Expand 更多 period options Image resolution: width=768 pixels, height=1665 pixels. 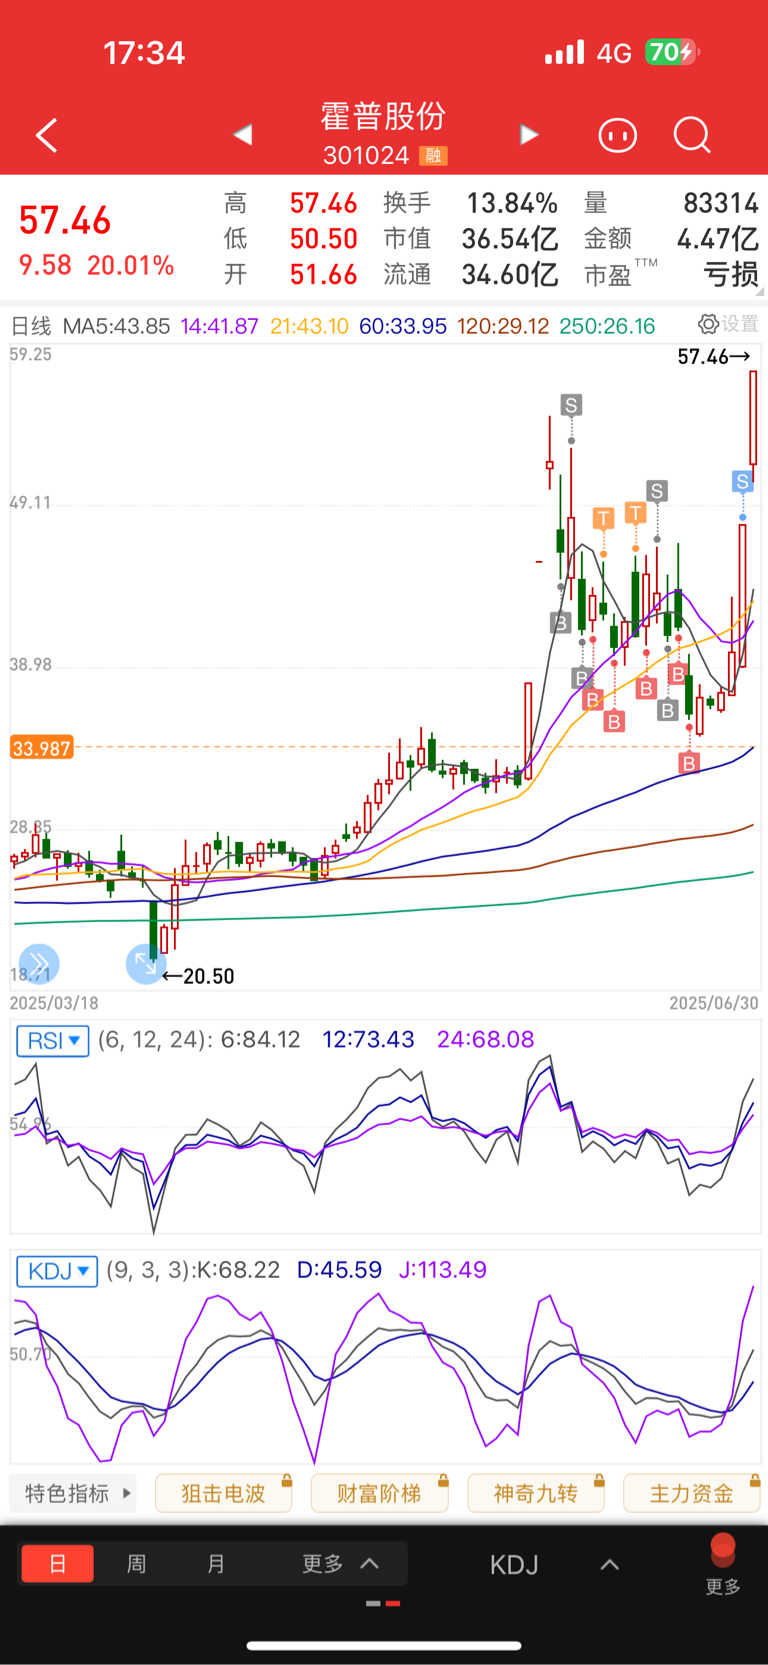point(340,1563)
